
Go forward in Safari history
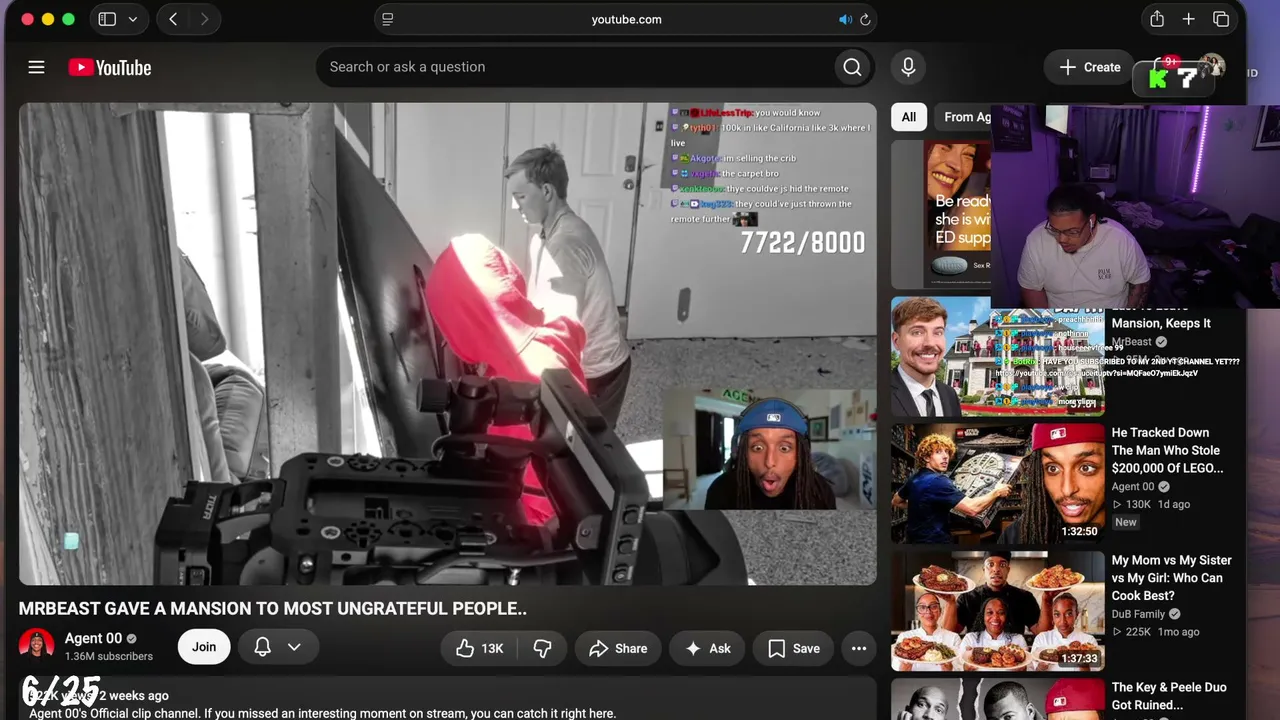pyautogui.click(x=204, y=19)
